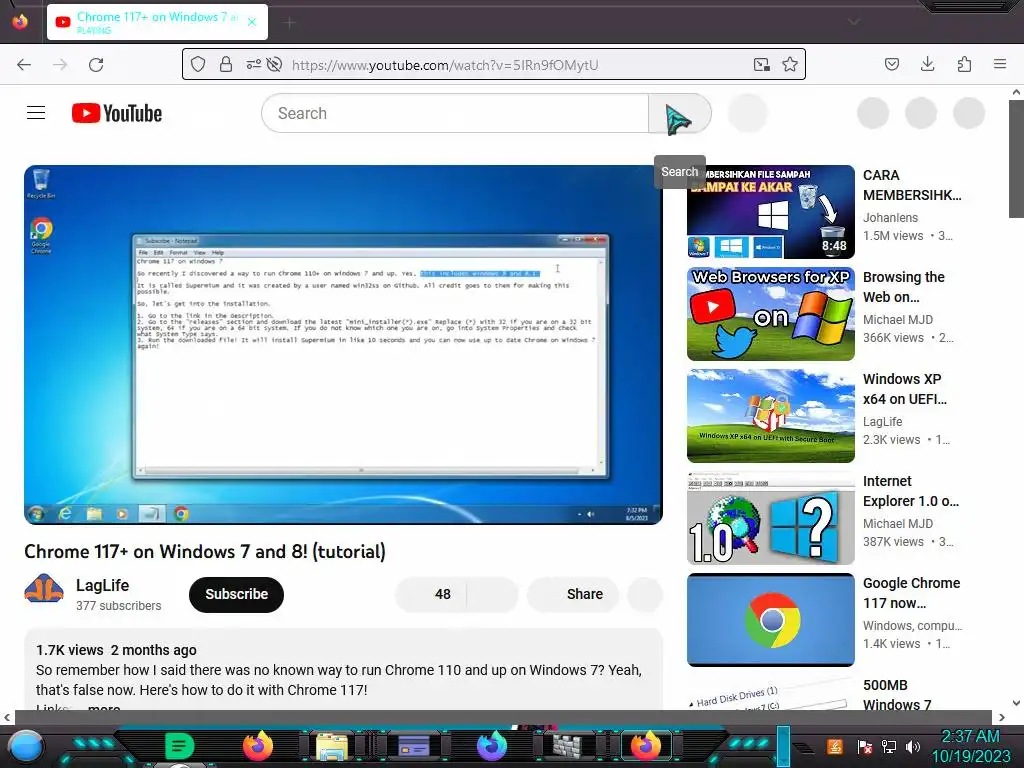
Task: Launch blue Firefox Developer Edition from taskbar
Action: point(492,745)
